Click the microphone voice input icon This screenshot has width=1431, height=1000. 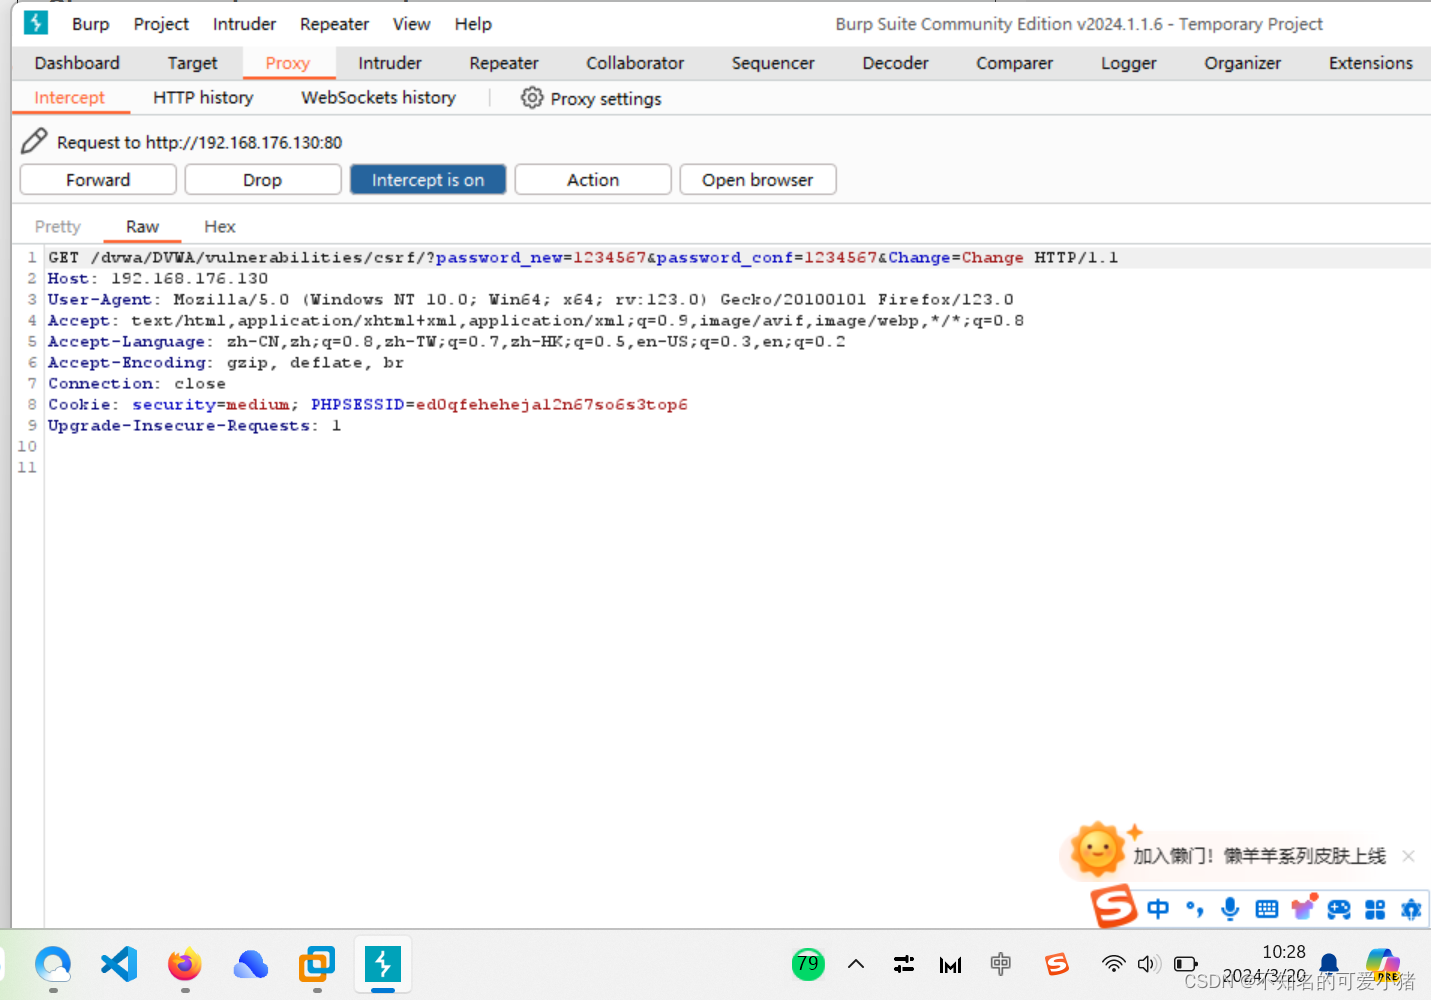pos(1230,908)
